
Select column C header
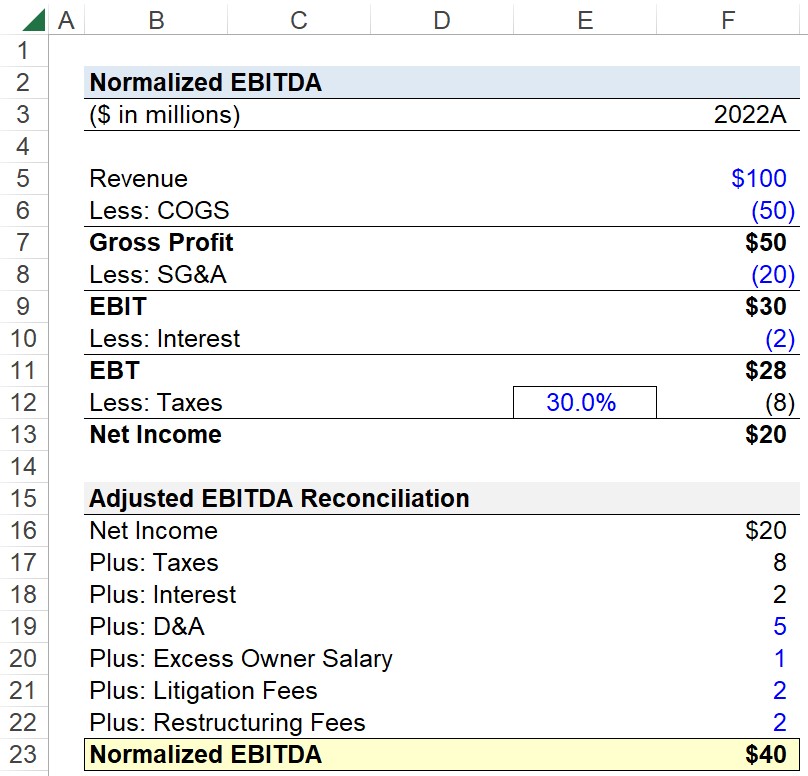pyautogui.click(x=299, y=21)
